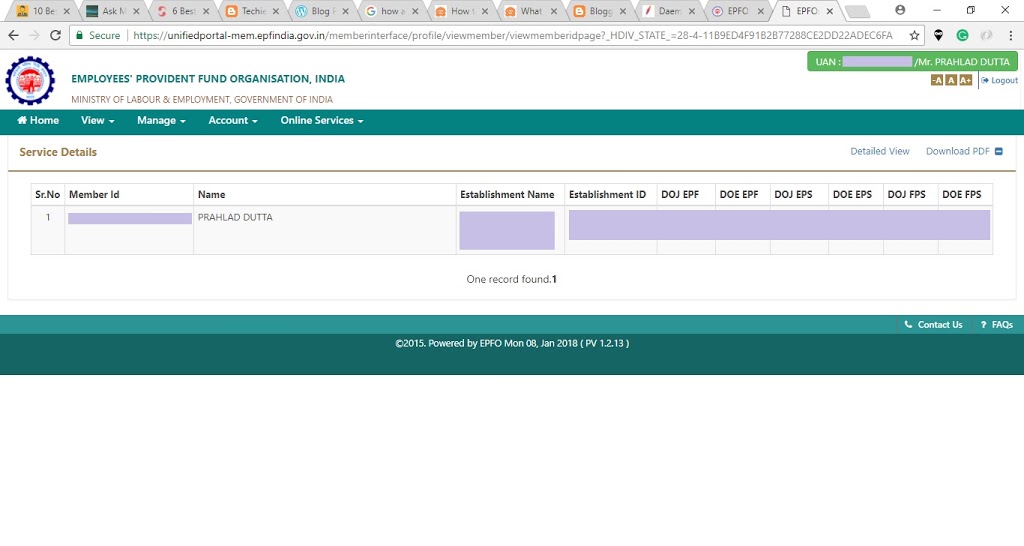
Task: Switch to the 'Daem' tab
Action: coord(670,11)
